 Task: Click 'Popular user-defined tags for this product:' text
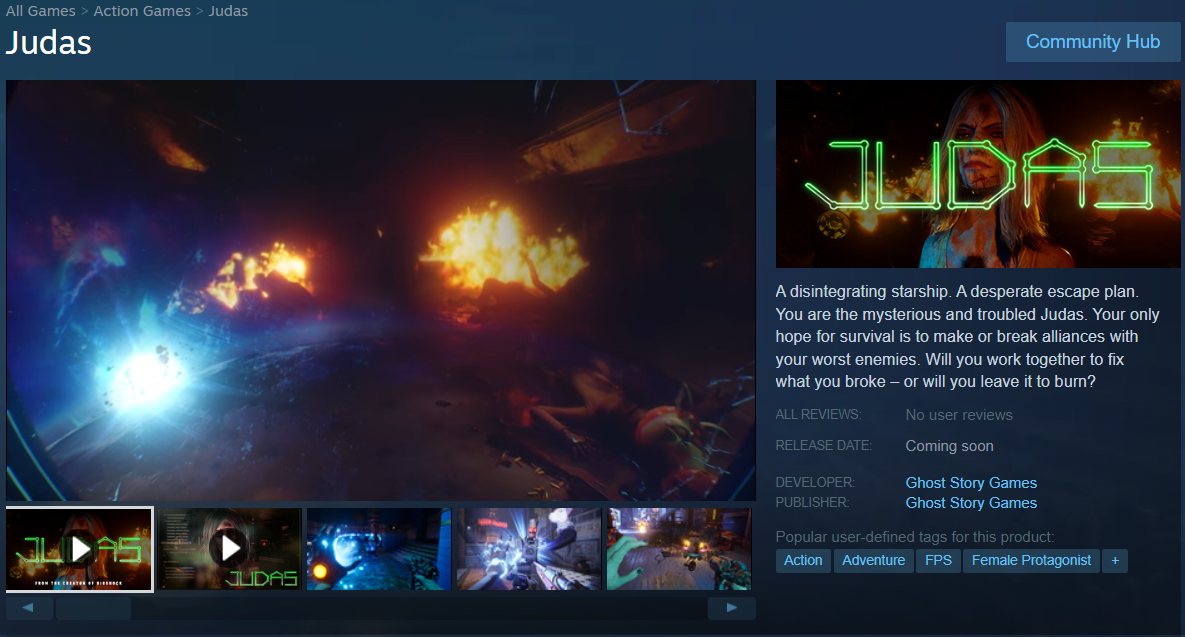coord(914,537)
